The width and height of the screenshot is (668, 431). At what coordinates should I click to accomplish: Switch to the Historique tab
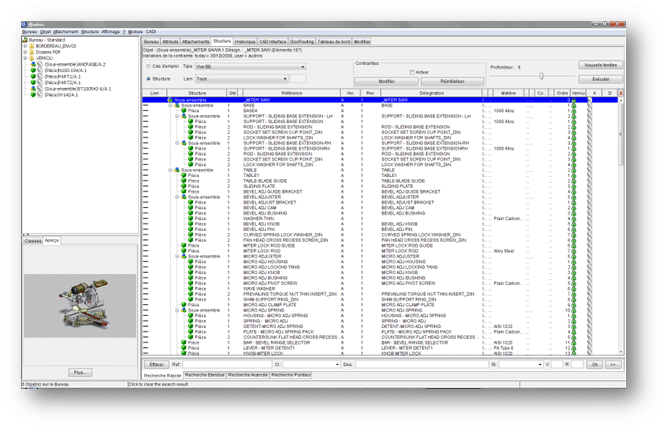(245, 42)
